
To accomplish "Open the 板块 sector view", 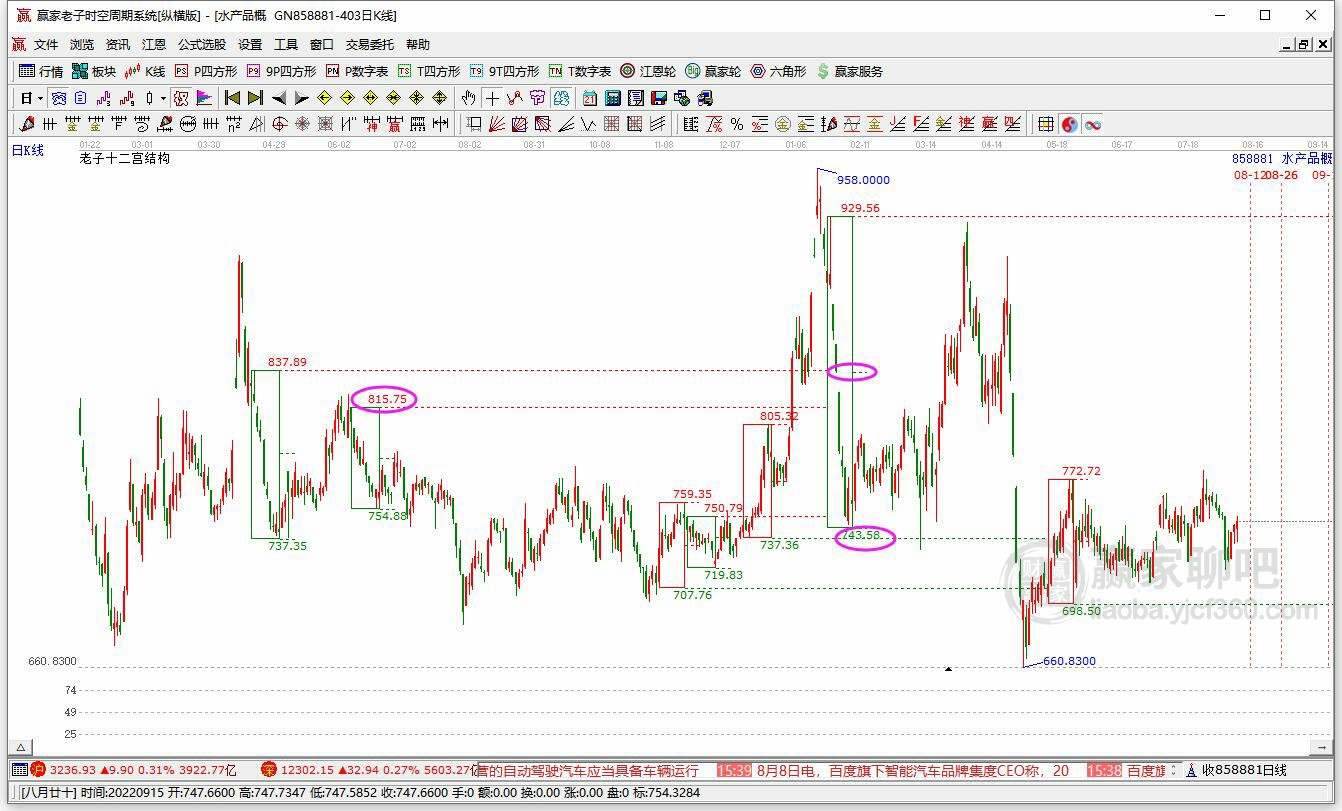I will [94, 71].
